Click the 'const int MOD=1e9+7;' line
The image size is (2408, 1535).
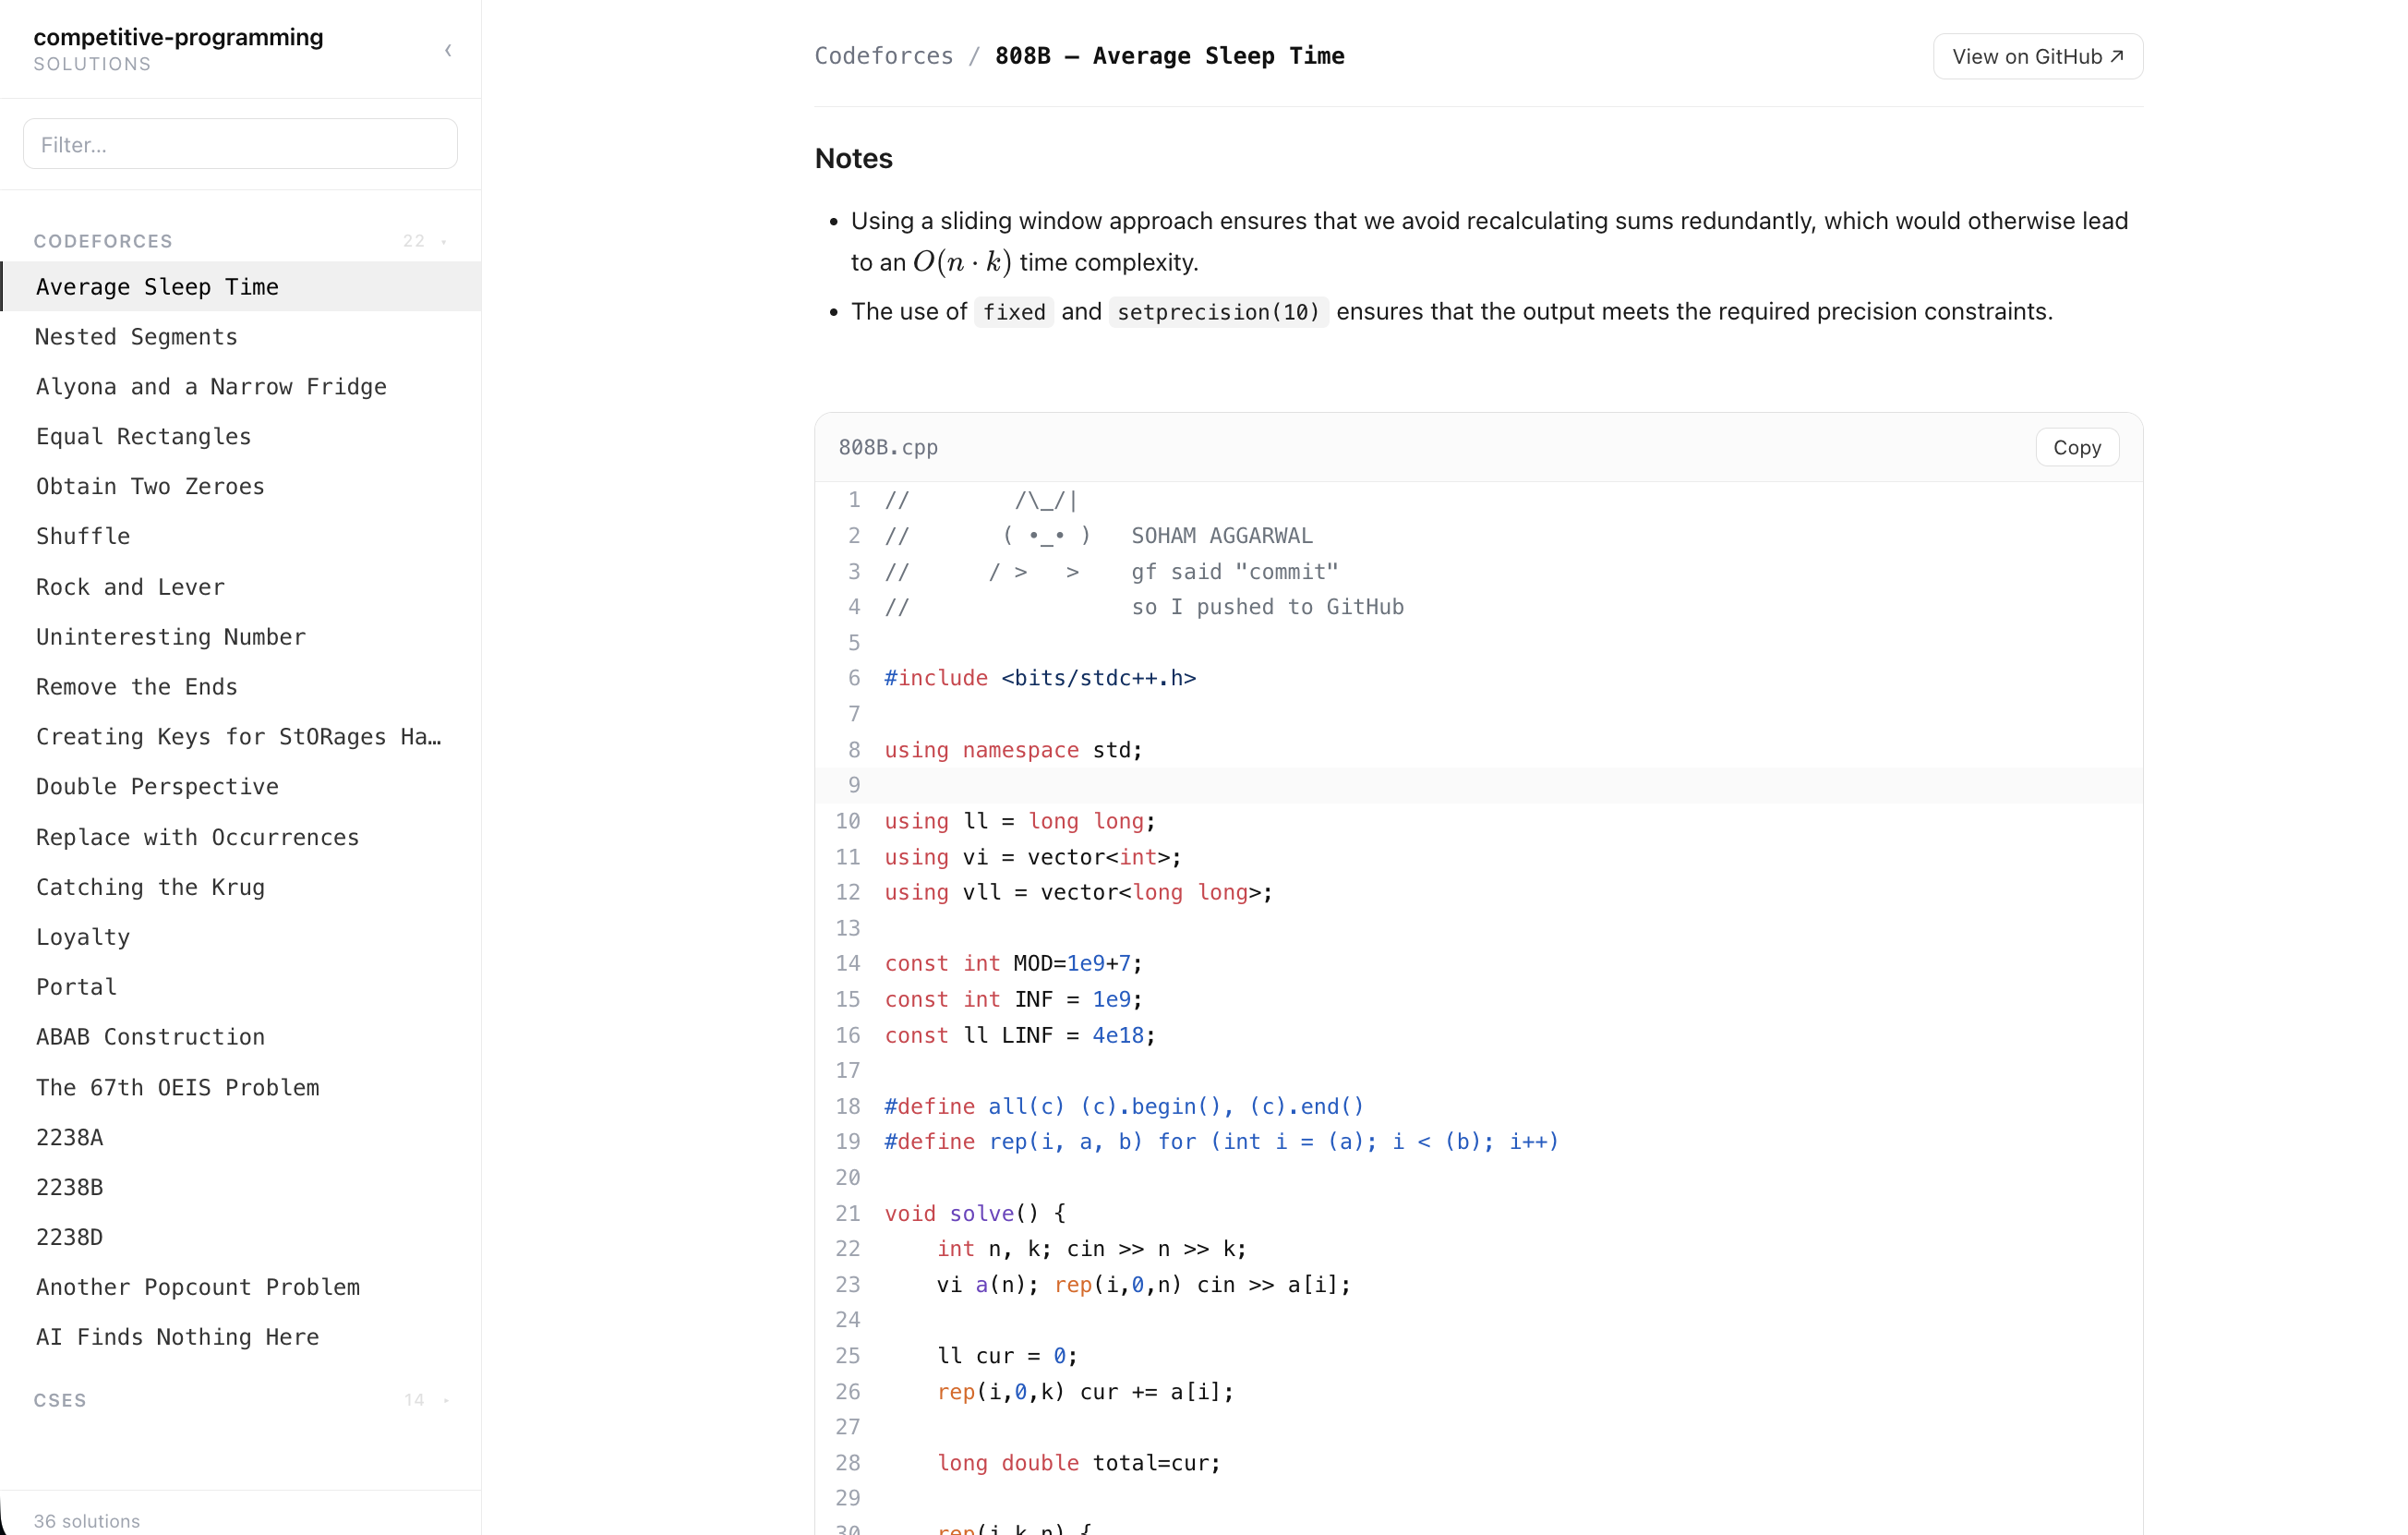click(x=1013, y=963)
